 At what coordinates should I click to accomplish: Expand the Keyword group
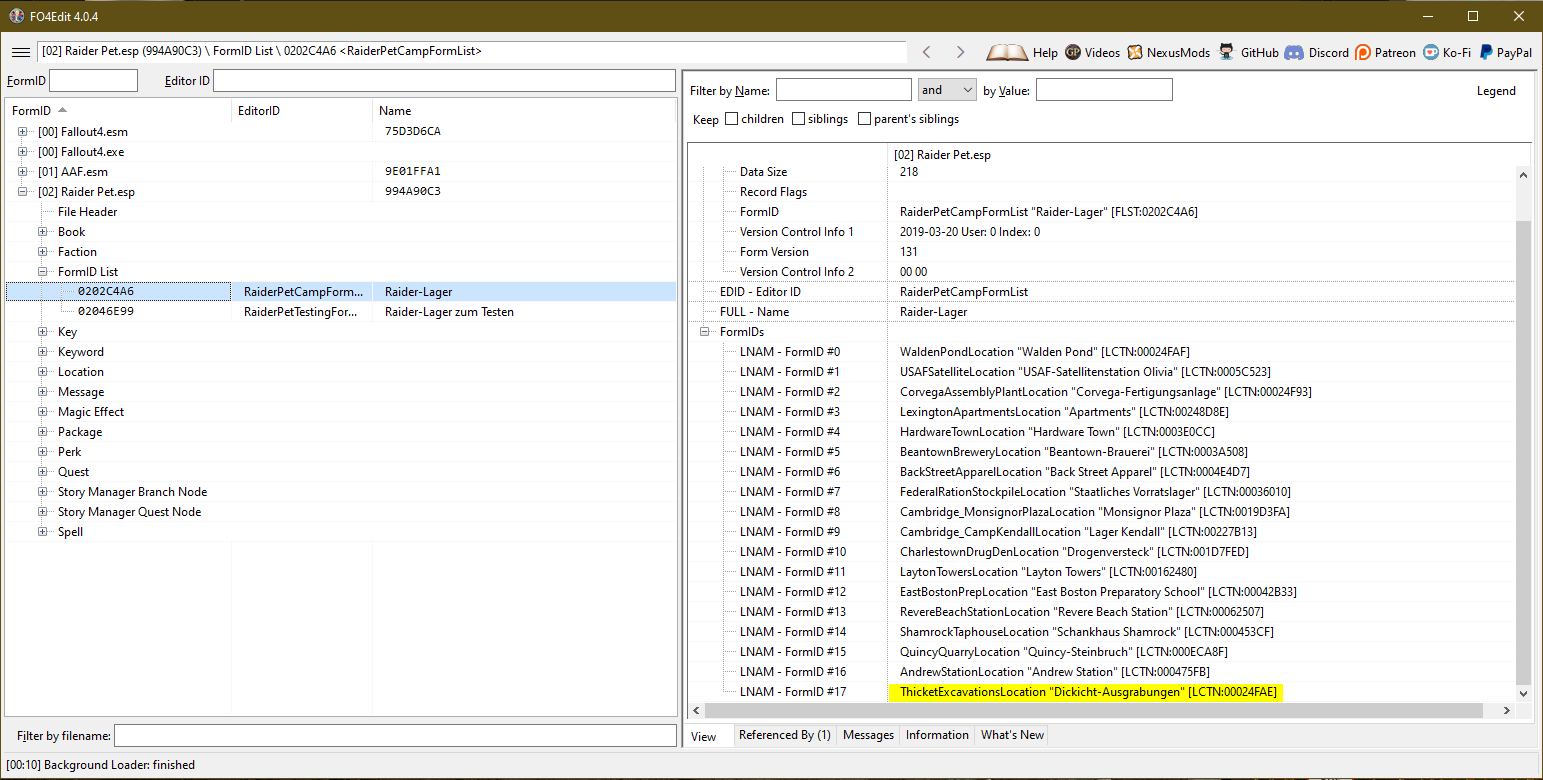click(43, 352)
